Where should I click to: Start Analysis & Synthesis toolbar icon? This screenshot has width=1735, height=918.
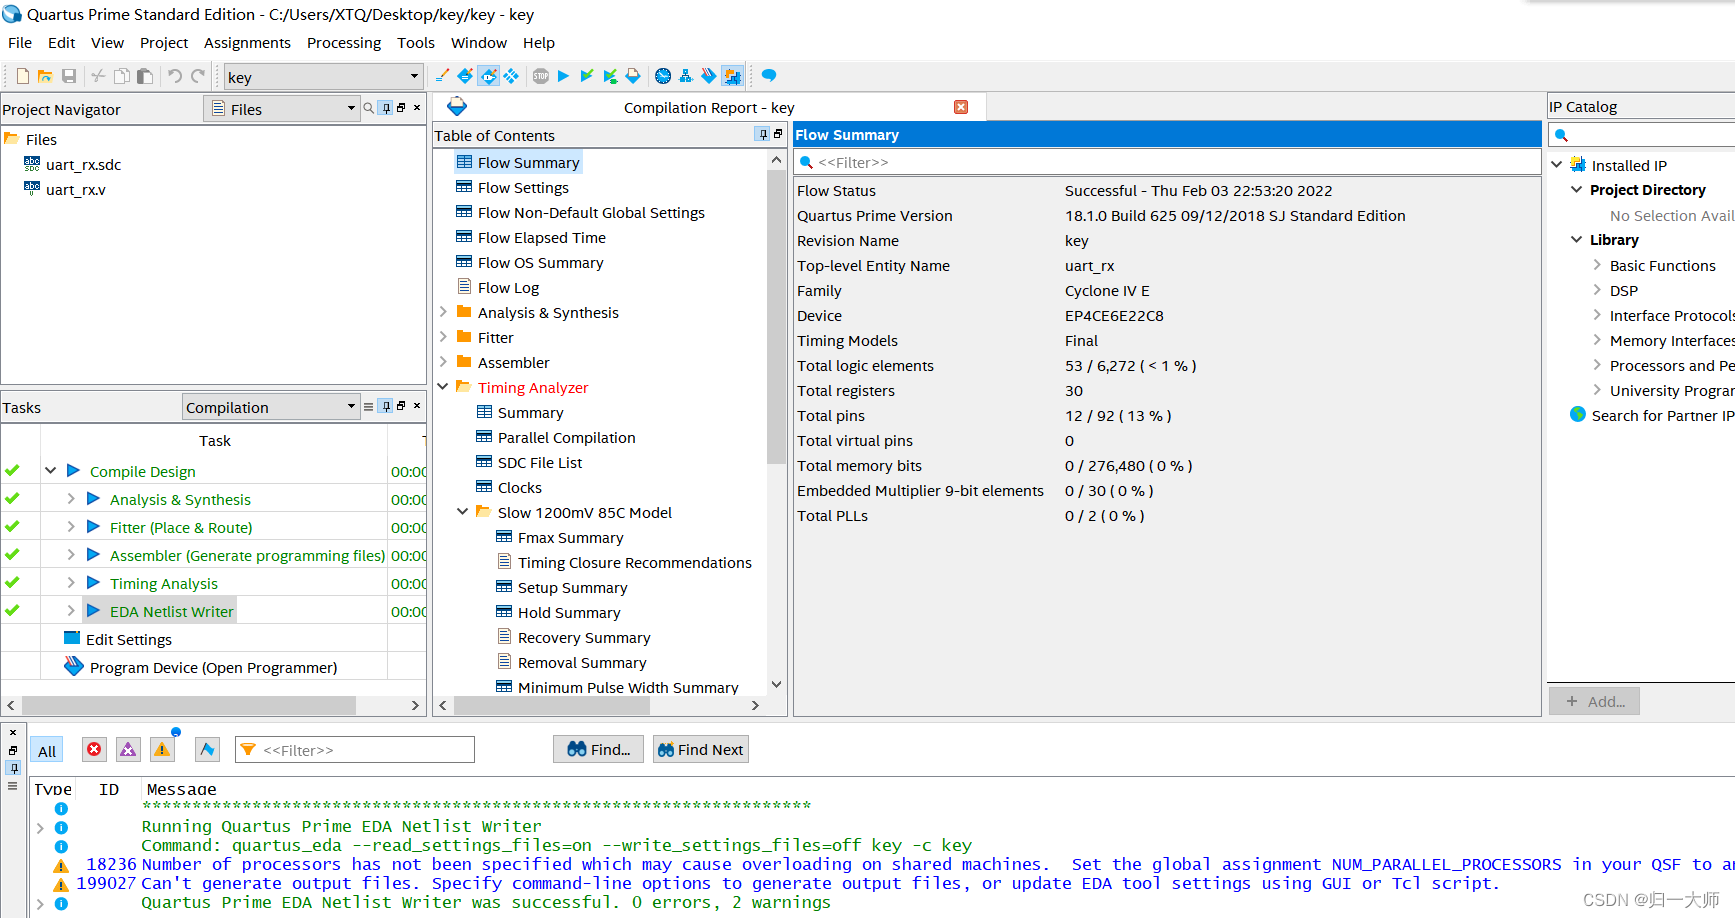[x=587, y=76]
